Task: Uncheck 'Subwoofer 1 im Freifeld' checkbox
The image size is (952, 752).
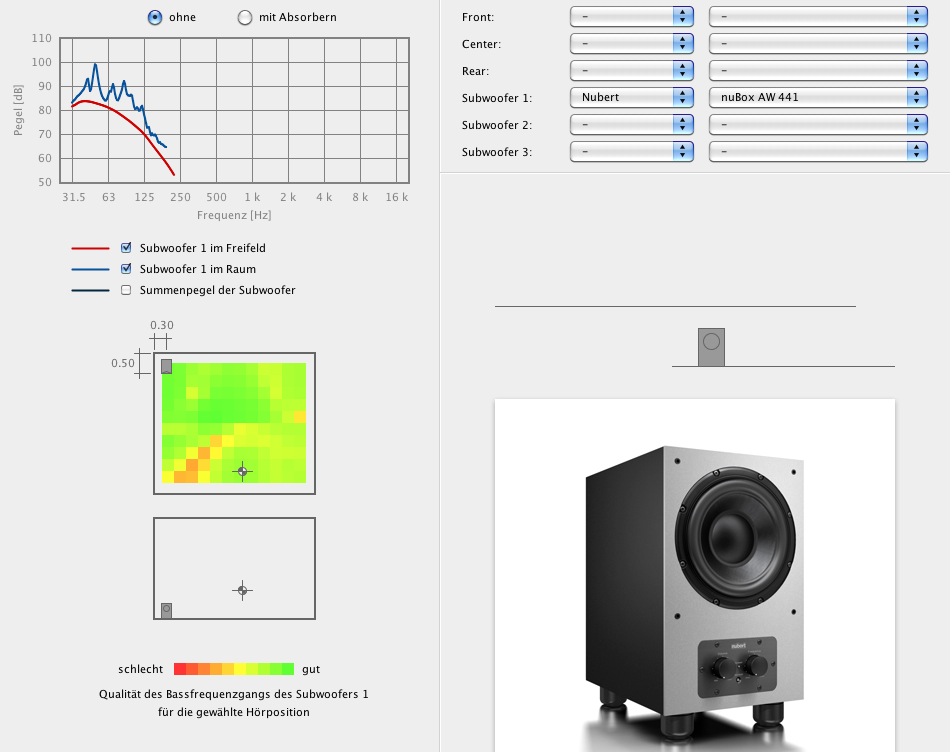Action: (x=126, y=248)
